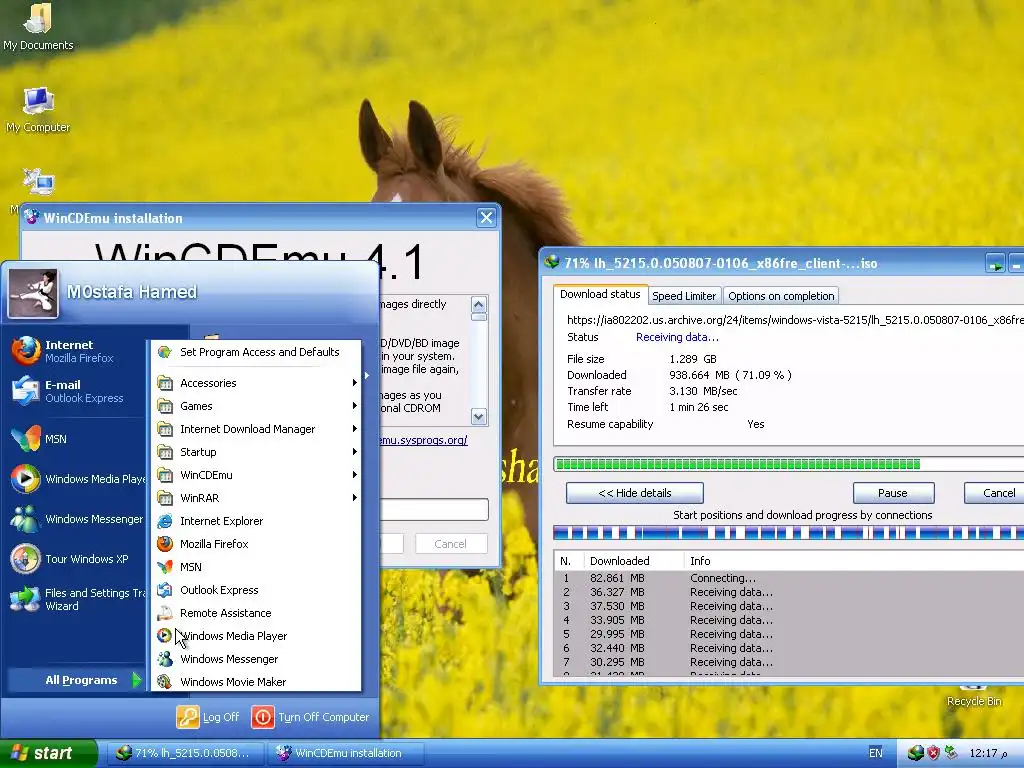Open Outlook Express pinned E-mail entry

pos(77,391)
